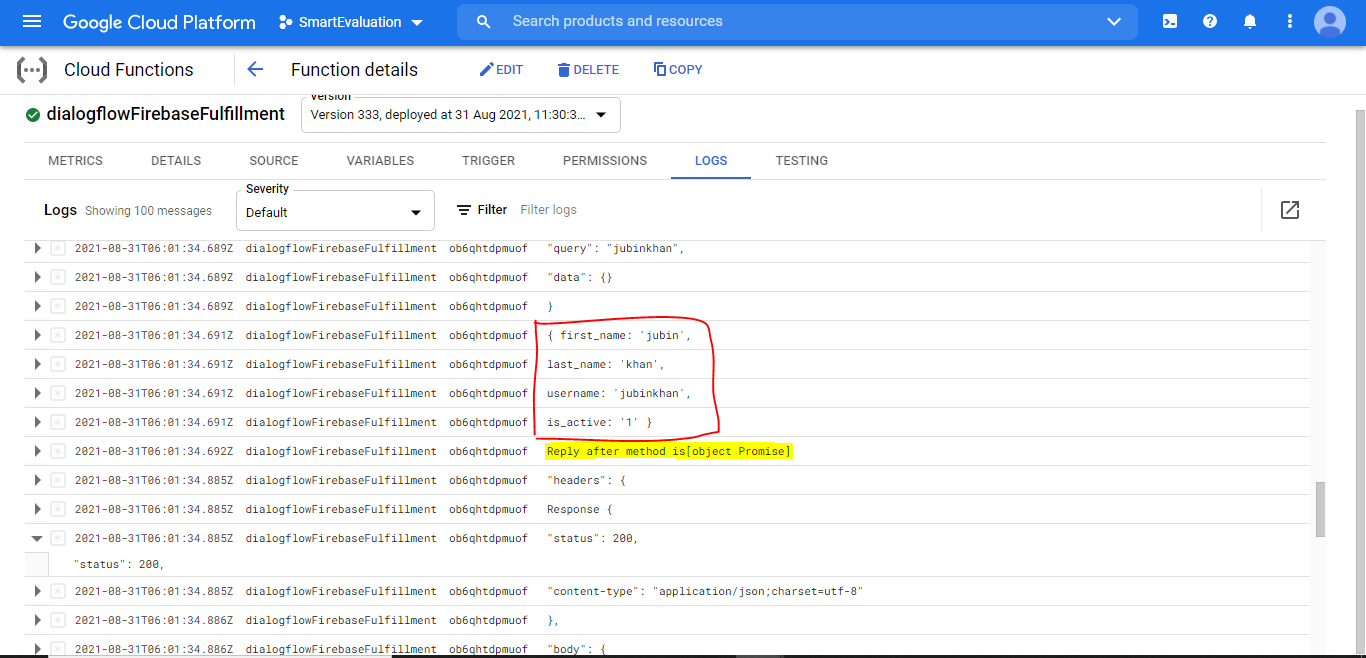
Task: Expand the log row with first_name: 'jubin'
Action: click(x=38, y=335)
